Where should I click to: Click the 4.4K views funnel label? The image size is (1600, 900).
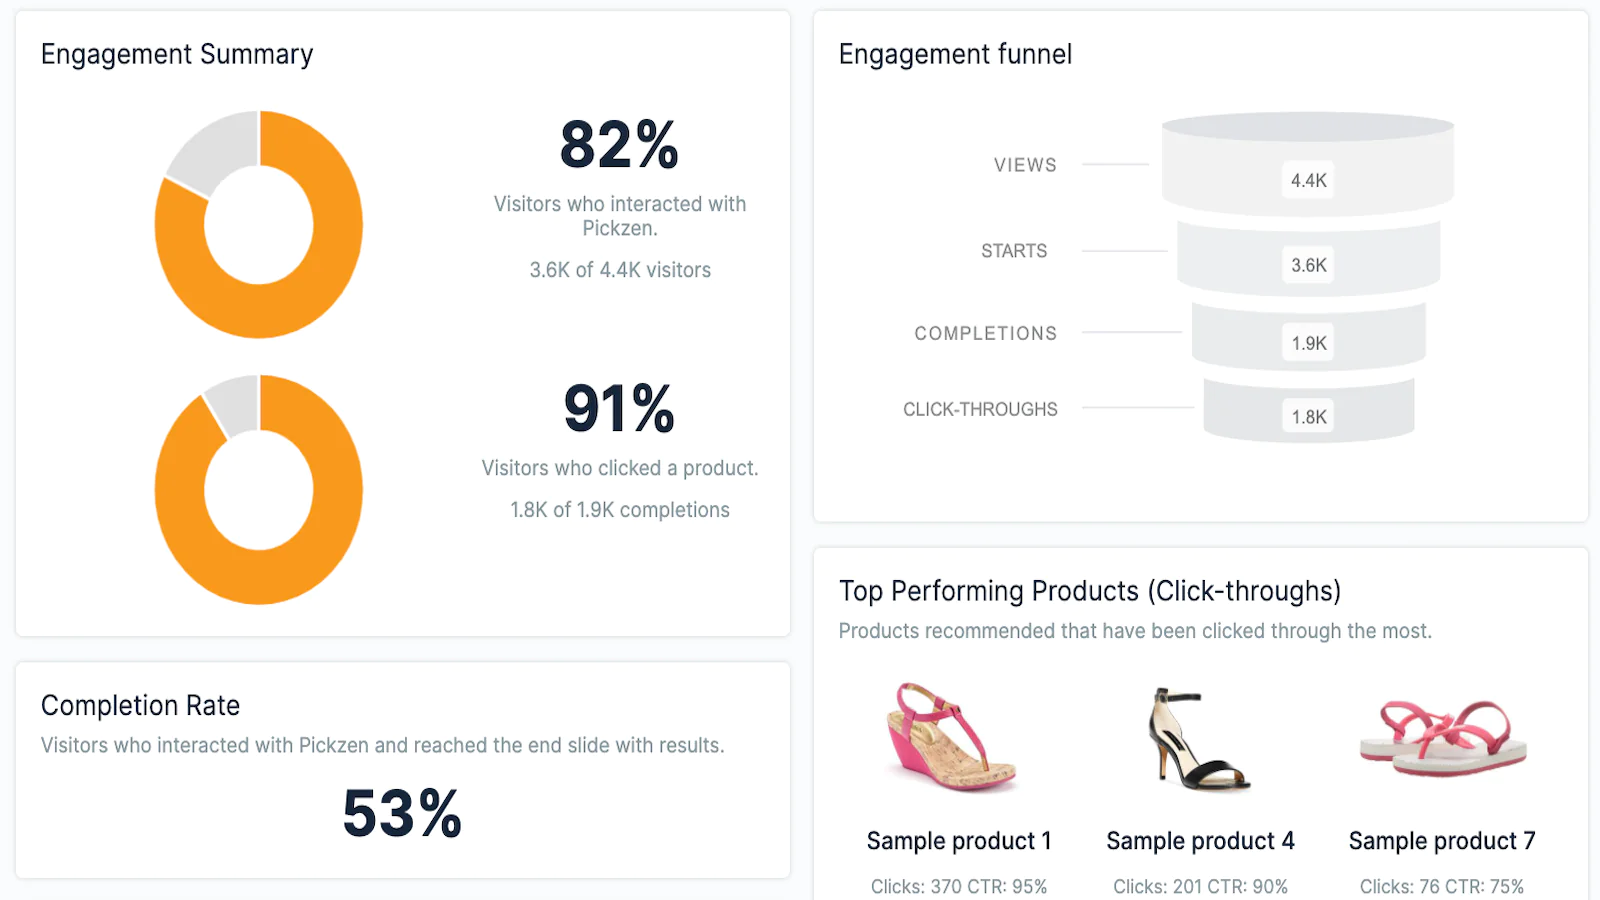tap(1308, 181)
